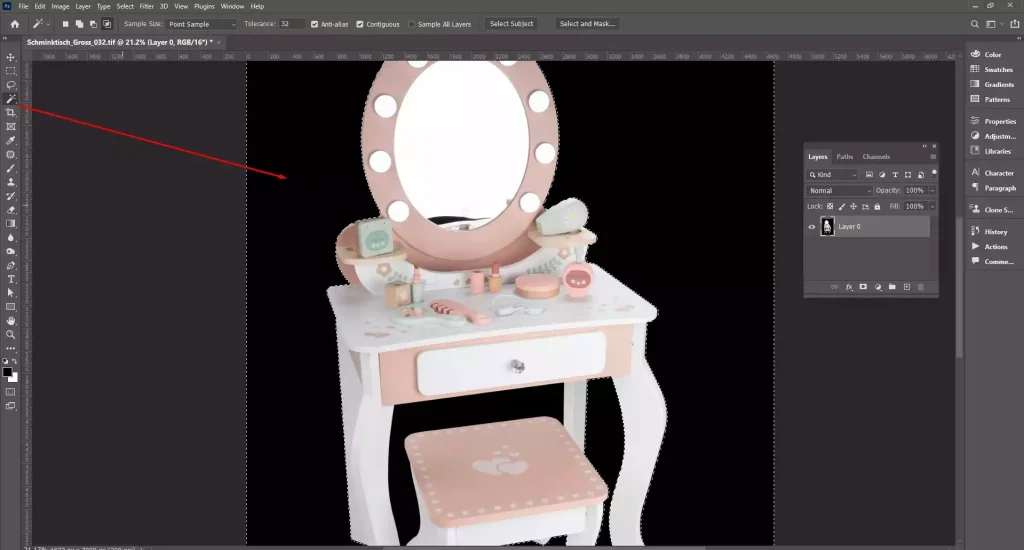
Task: Add a layer mask from Layers panel
Action: (x=863, y=287)
